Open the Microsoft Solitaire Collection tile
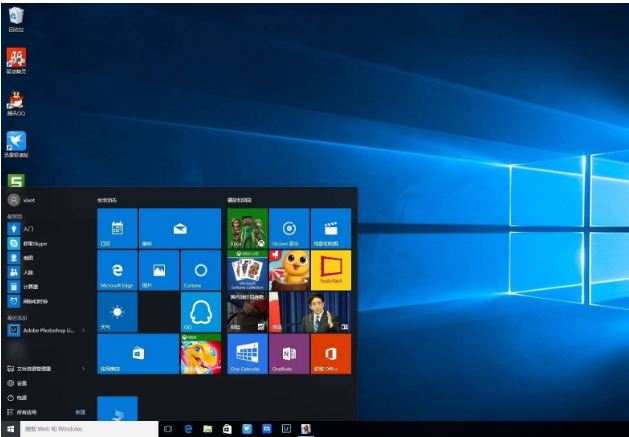Screen dimensions: 629x437 247,270
